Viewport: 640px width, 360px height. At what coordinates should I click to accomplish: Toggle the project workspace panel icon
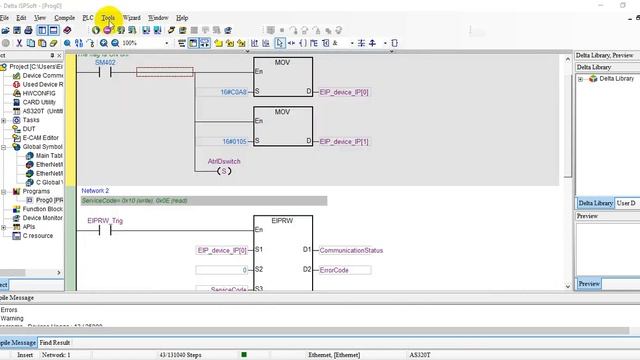[42, 30]
